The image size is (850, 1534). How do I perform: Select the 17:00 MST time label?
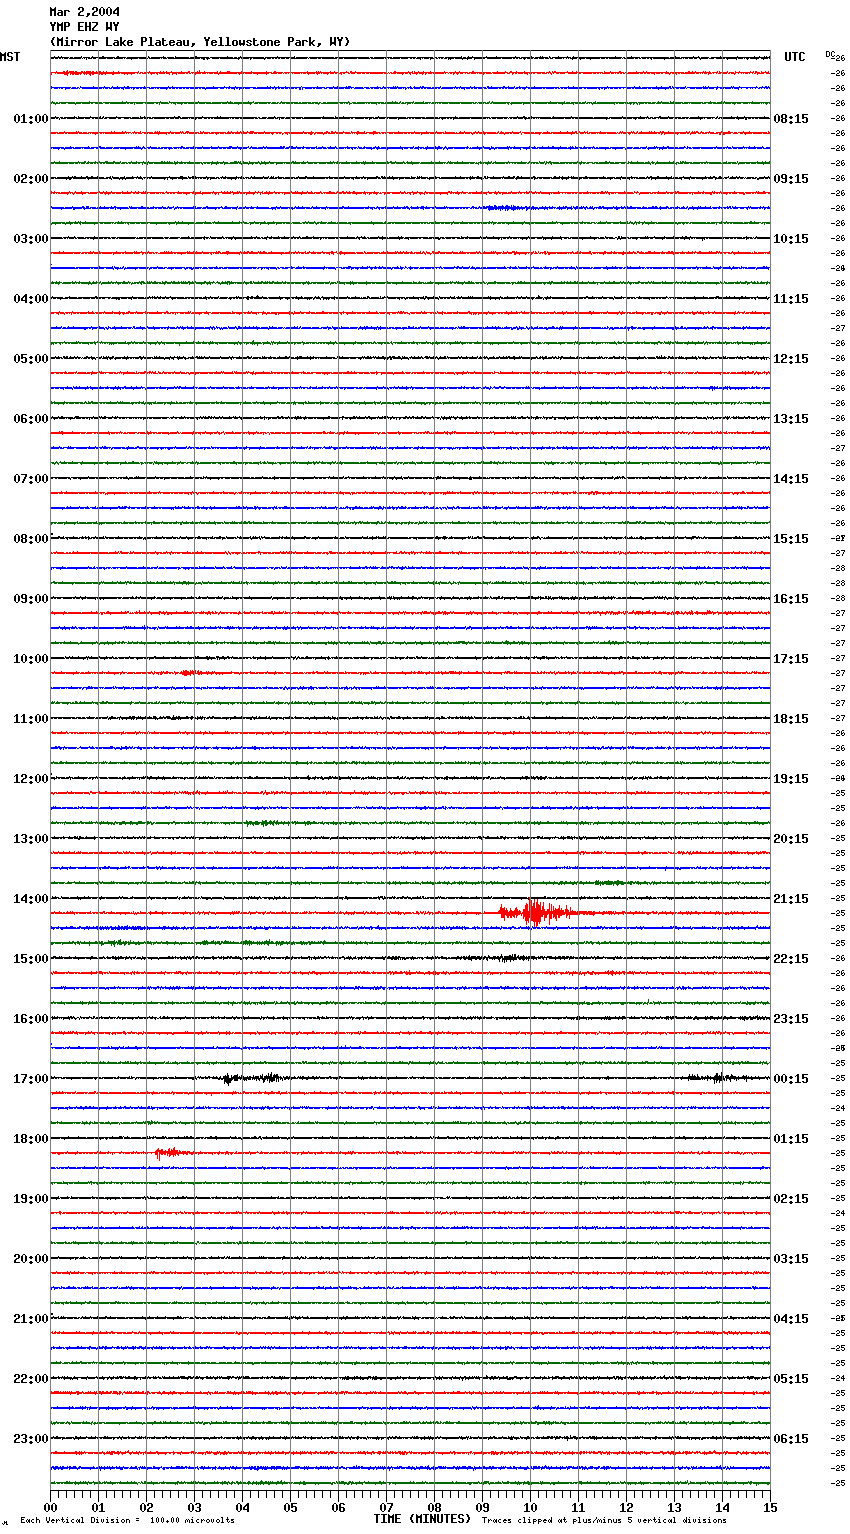(x=31, y=1079)
